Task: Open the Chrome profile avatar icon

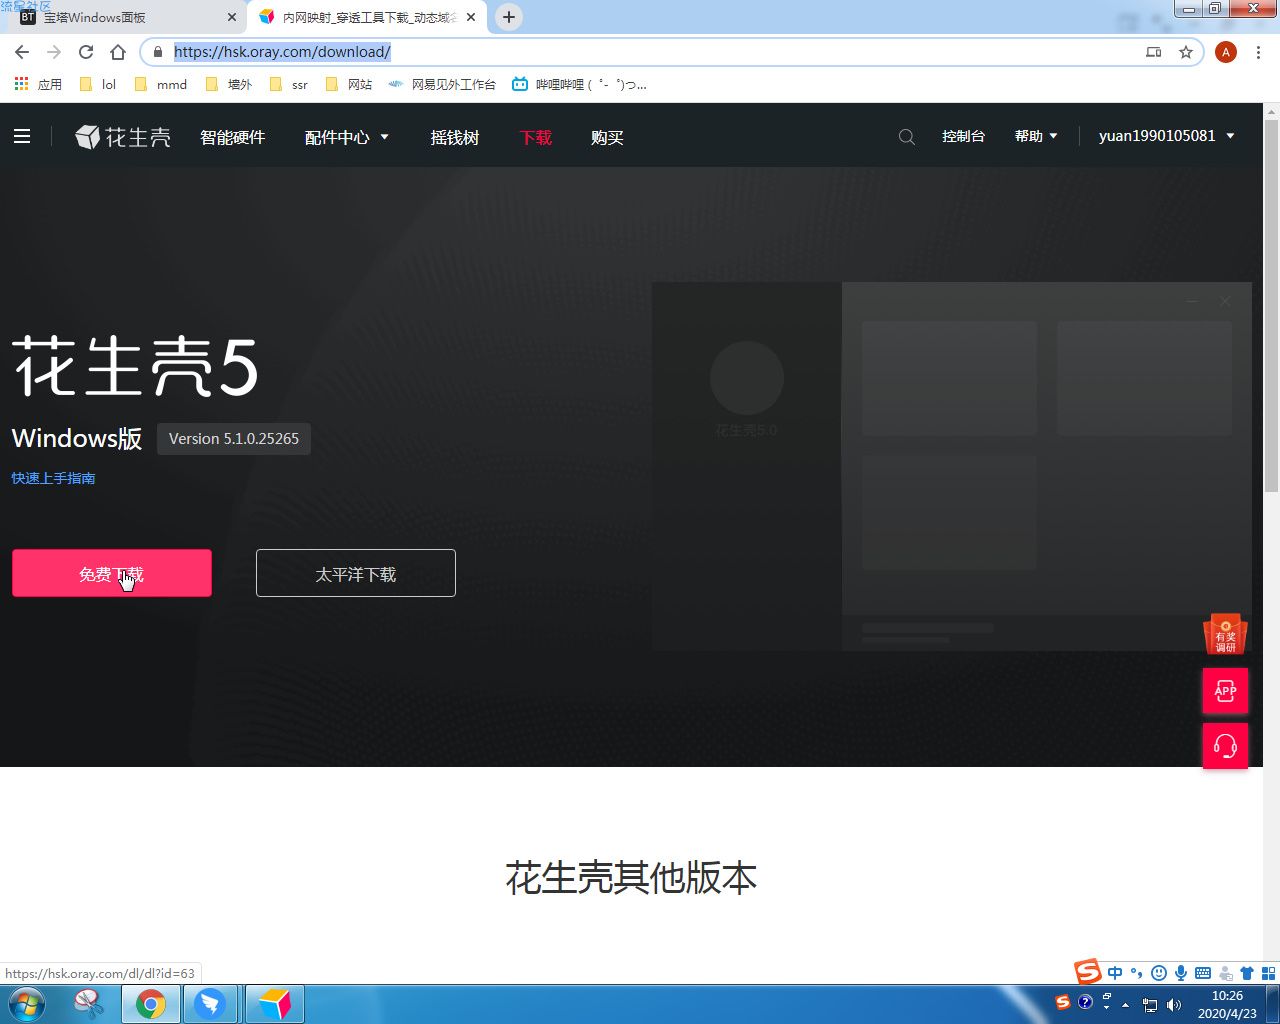Action: 1226,52
